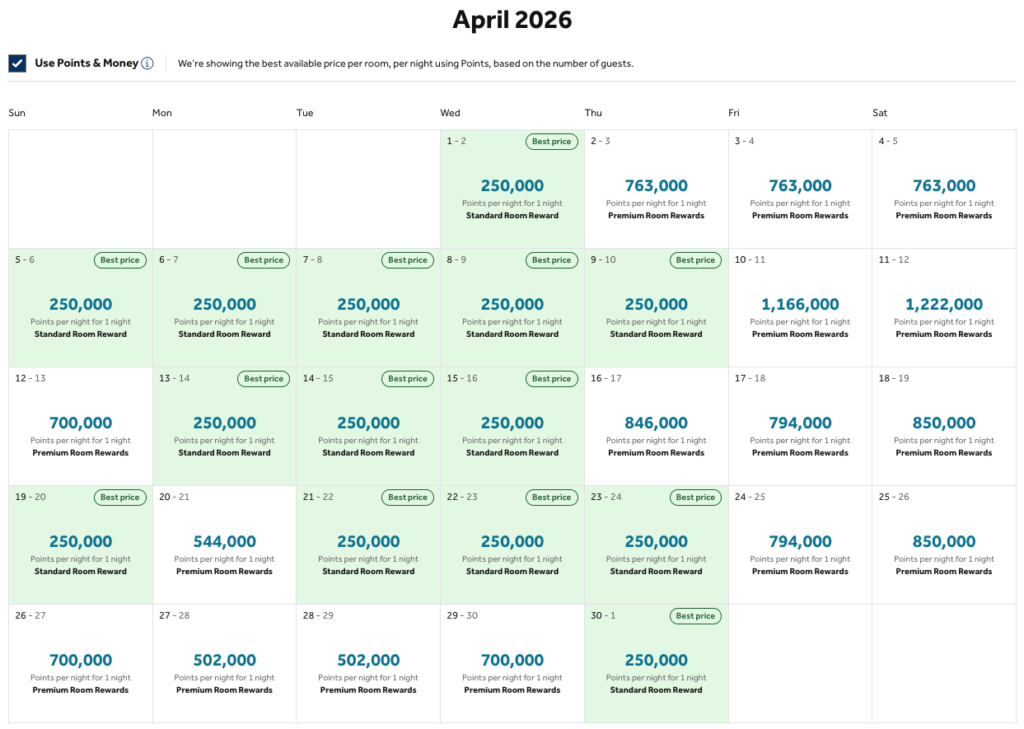Click the April 2026 calendar heading
The height and width of the screenshot is (729, 1024).
click(x=512, y=19)
